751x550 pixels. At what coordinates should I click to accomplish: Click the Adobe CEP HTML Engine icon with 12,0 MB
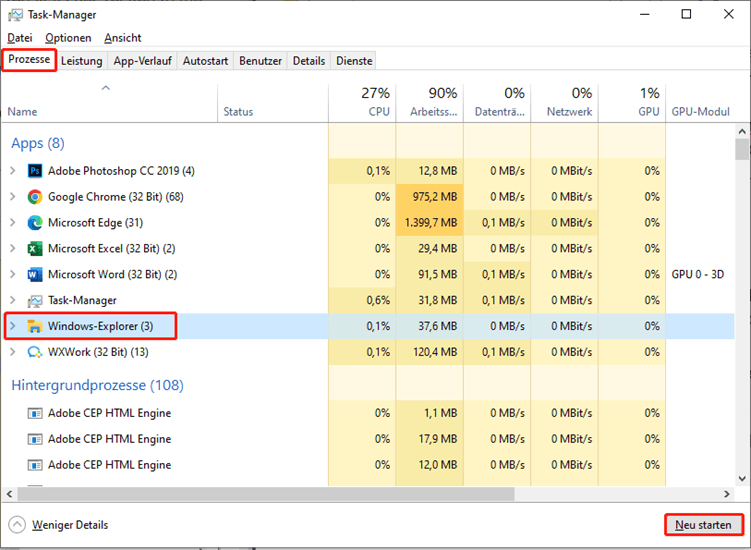click(35, 465)
